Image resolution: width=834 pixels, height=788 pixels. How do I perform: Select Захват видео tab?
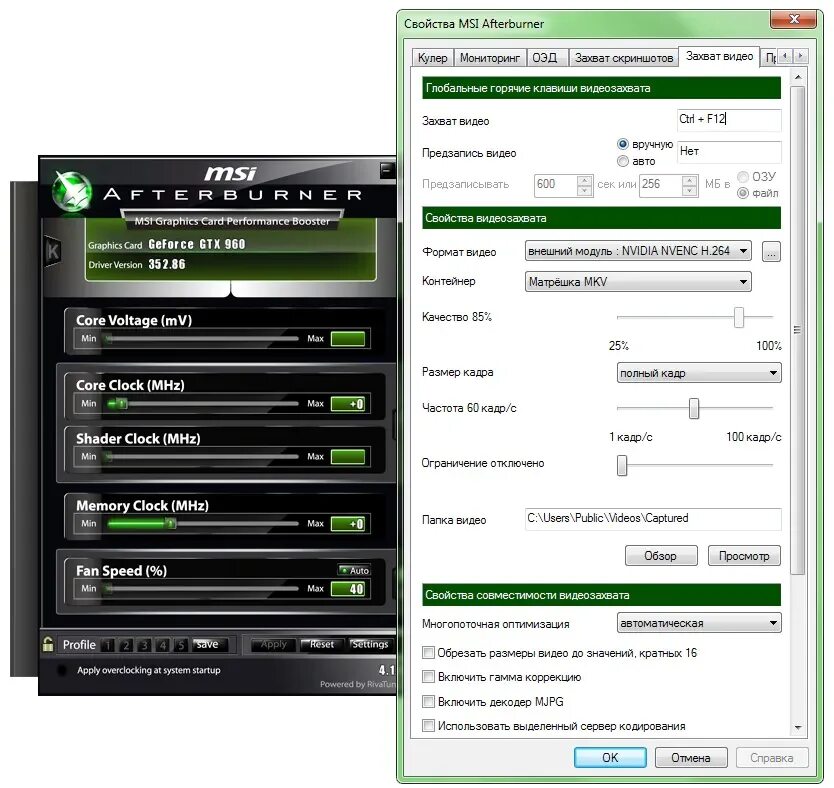[x=719, y=56]
